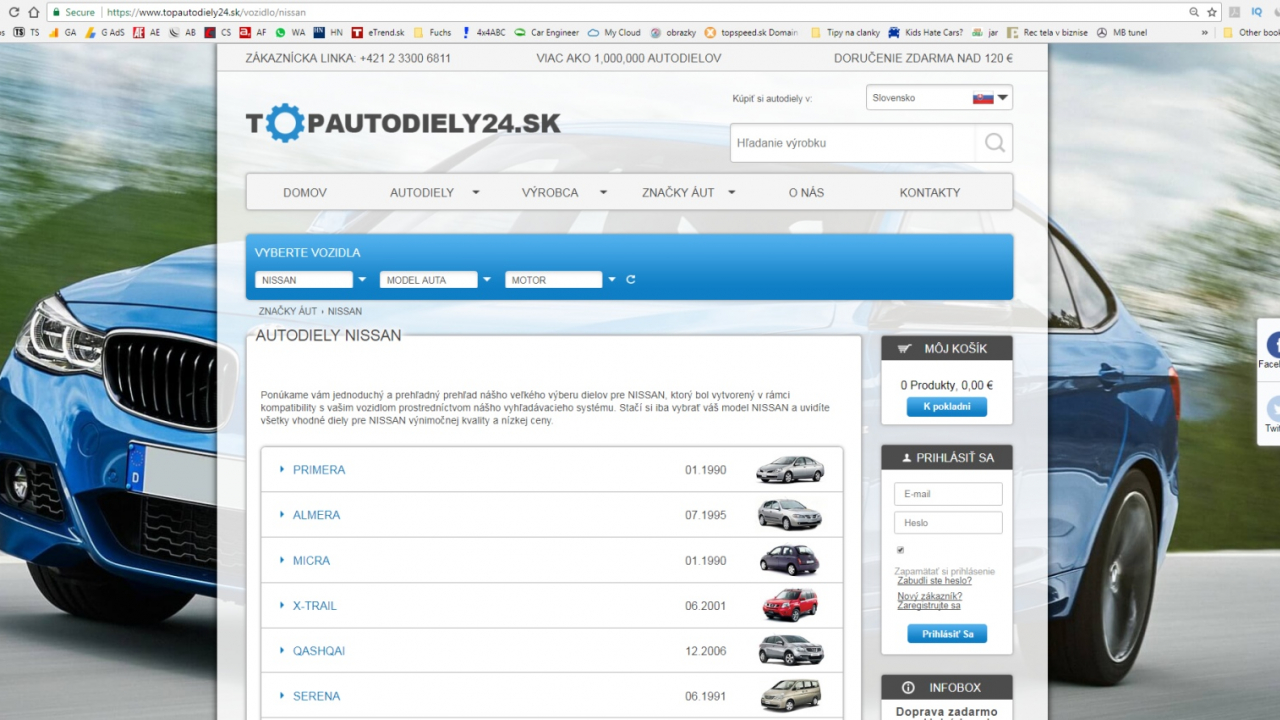Click the search magnifier button
Image resolution: width=1280 pixels, height=720 pixels.
click(994, 143)
